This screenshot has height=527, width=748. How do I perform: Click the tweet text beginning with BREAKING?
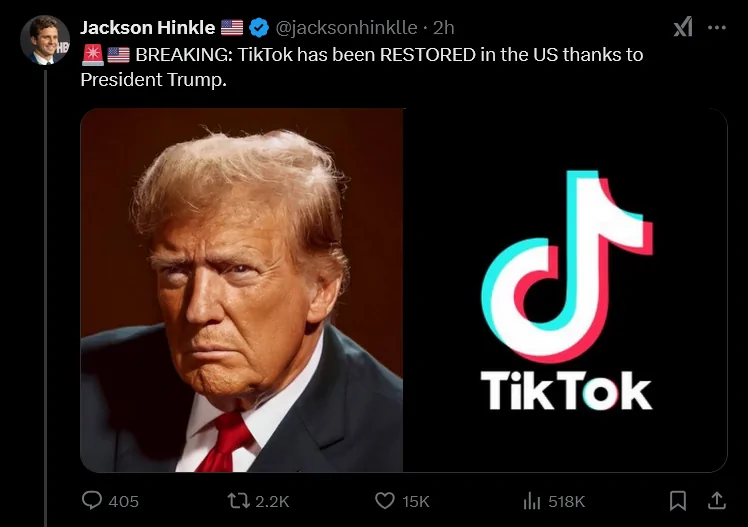(x=362, y=67)
